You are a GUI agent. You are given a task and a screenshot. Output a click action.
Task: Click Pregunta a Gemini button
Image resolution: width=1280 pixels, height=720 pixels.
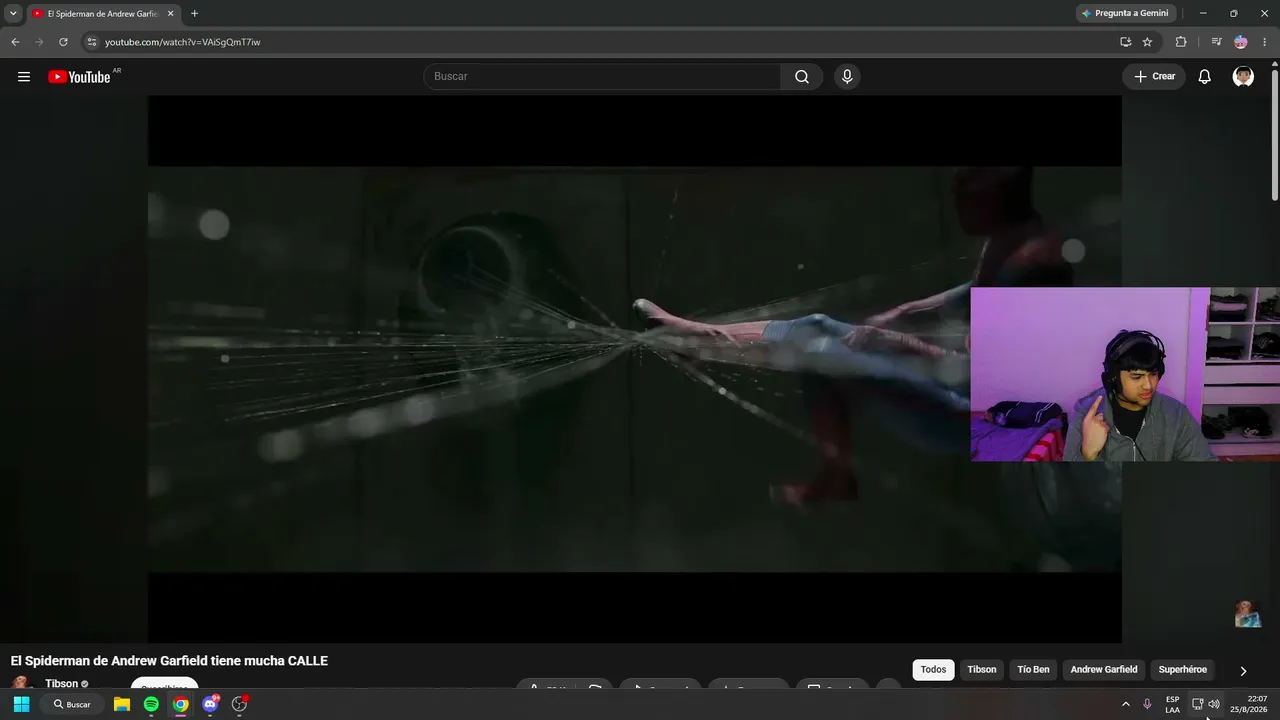pos(1125,13)
